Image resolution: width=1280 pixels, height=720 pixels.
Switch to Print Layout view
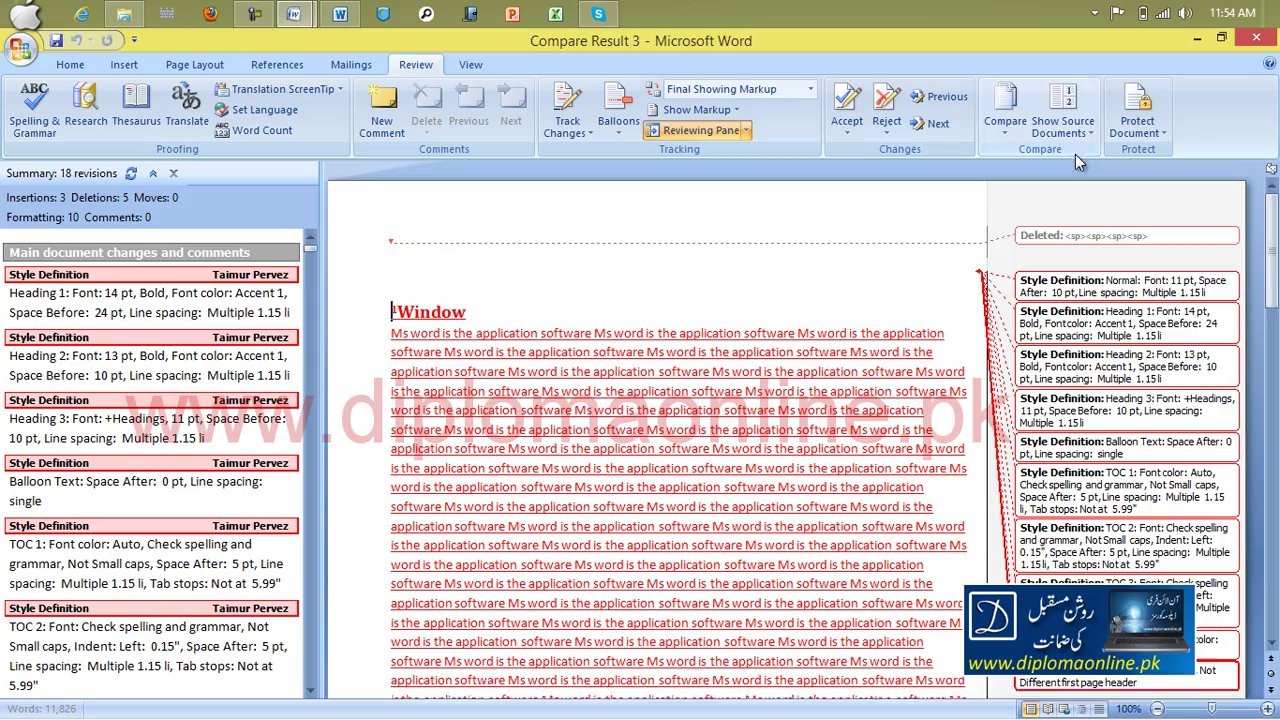tap(1031, 709)
